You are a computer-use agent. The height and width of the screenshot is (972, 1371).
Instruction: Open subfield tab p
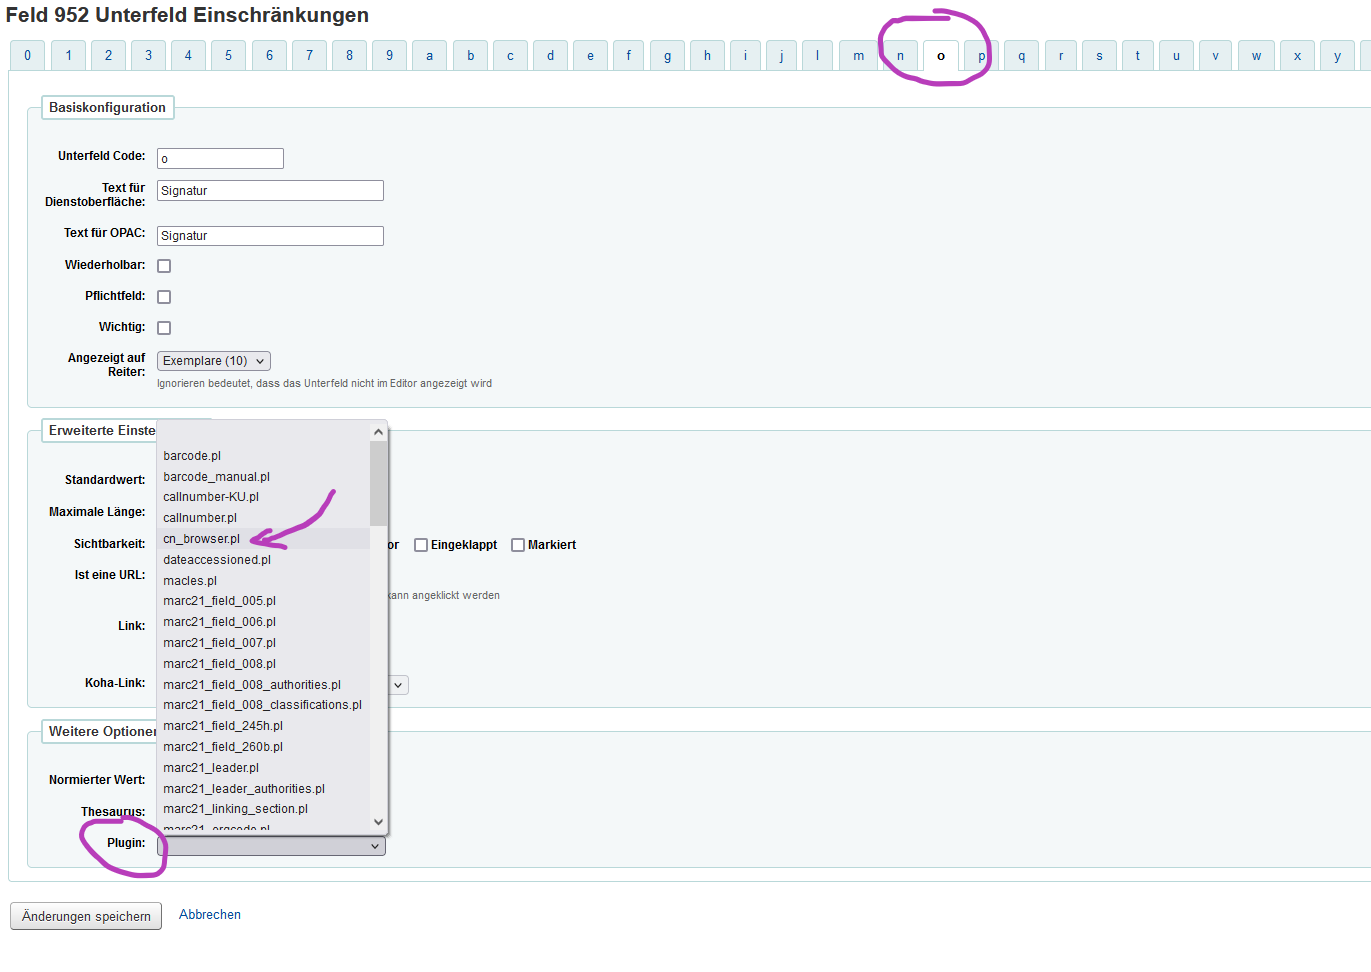pyautogui.click(x=980, y=56)
